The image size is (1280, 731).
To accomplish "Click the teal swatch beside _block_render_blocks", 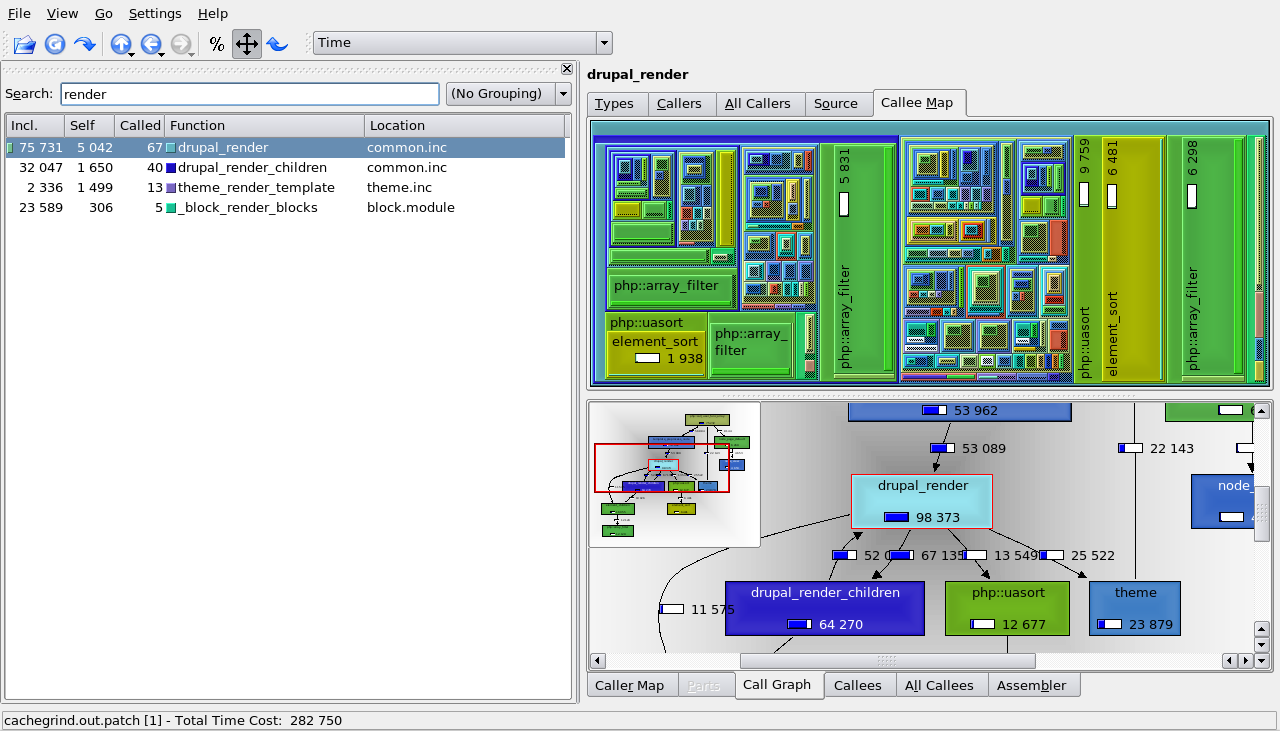I will coord(171,209).
